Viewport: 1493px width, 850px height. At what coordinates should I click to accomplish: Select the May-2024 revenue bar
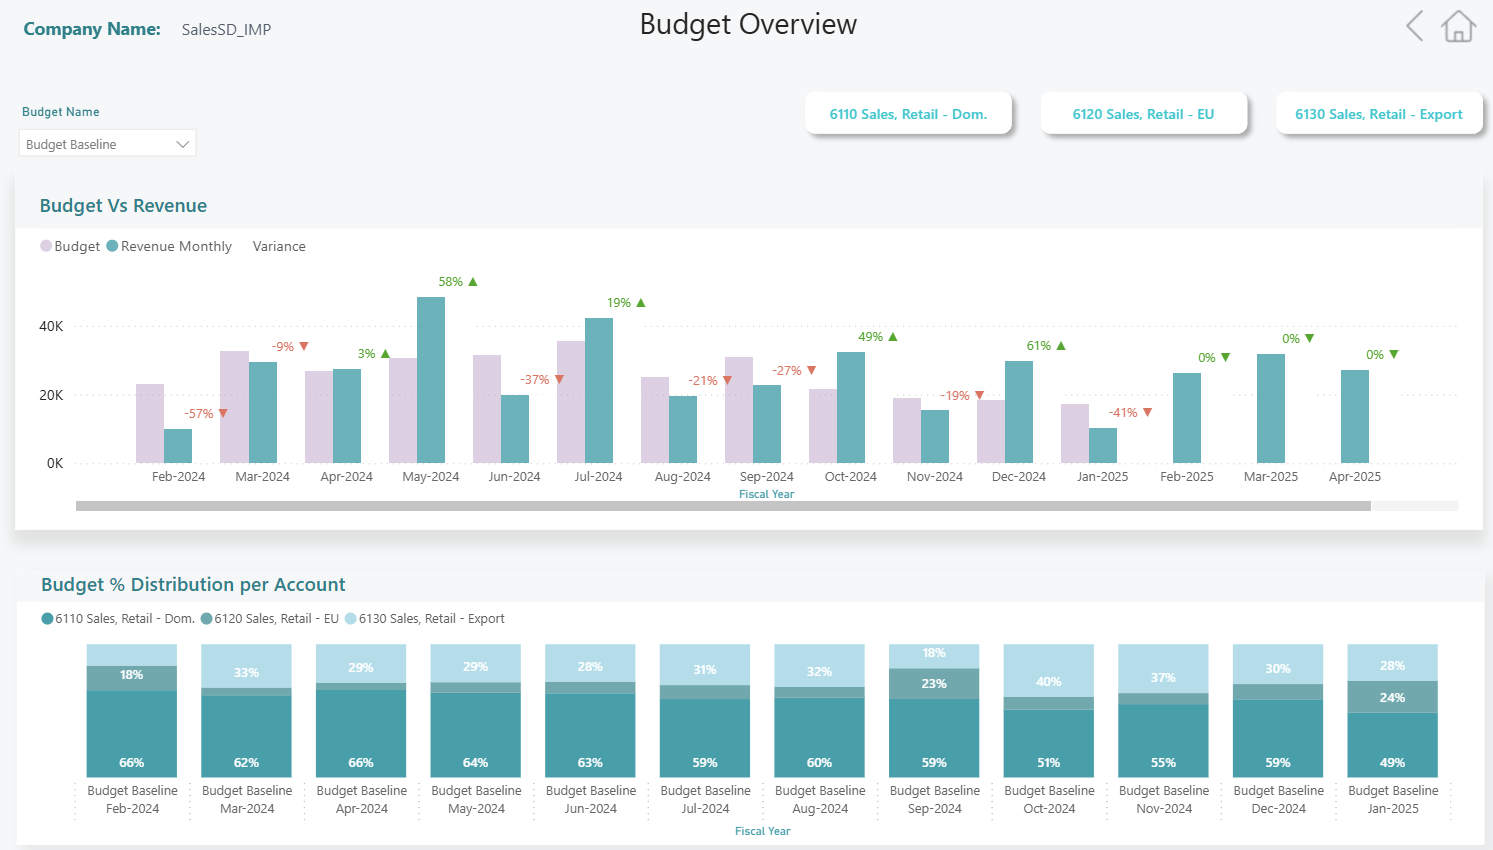[x=431, y=380]
